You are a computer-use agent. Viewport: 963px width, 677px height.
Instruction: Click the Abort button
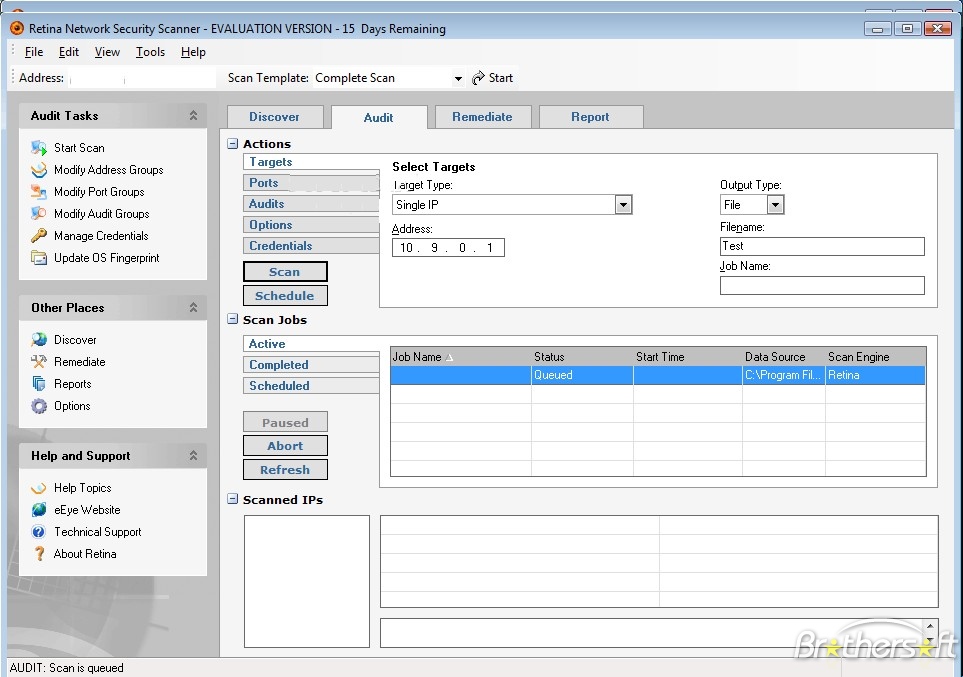pyautogui.click(x=285, y=446)
